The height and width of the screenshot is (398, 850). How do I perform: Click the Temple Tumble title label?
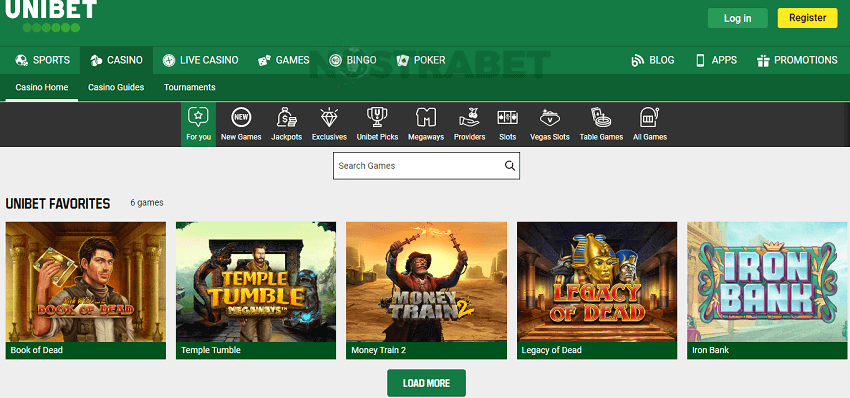click(x=211, y=350)
